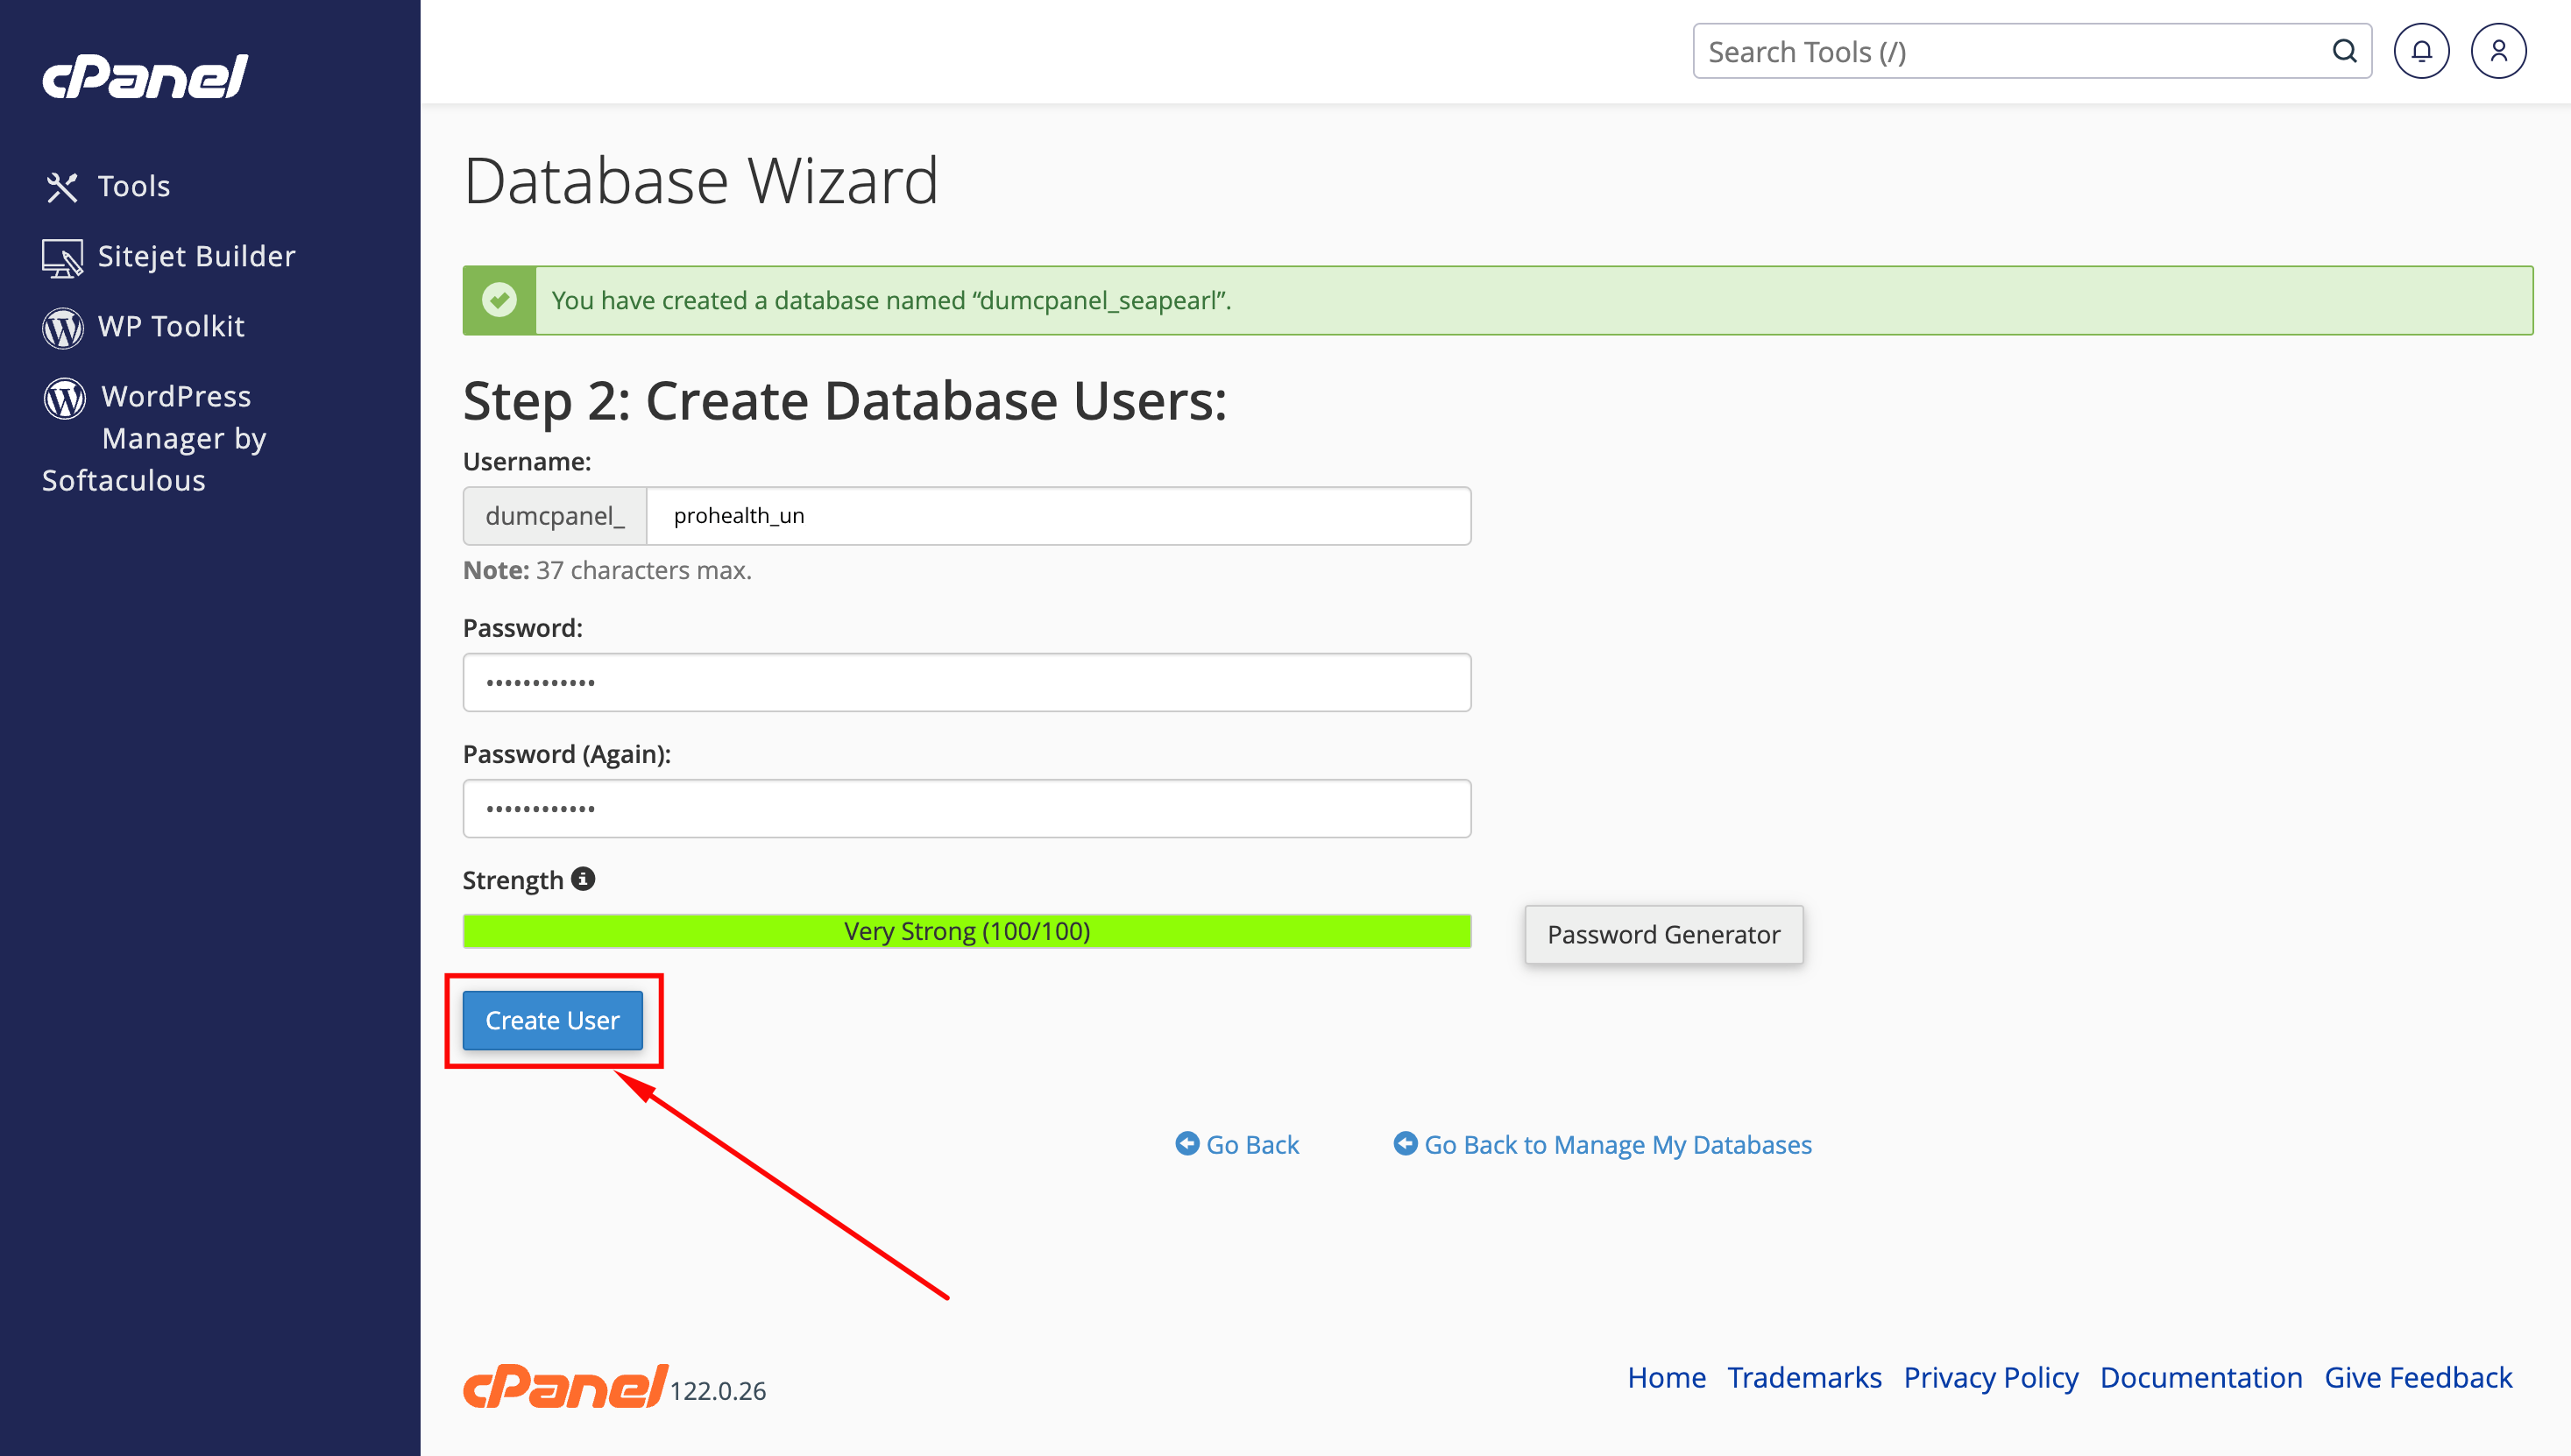Follow the Go Back link
Image resolution: width=2571 pixels, height=1456 pixels.
1237,1144
